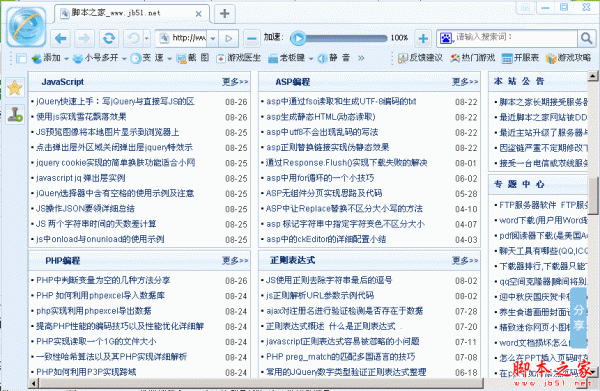Click the vertical scrollbar up arrow
Screen dimensions: 600x391
click(x=593, y=75)
